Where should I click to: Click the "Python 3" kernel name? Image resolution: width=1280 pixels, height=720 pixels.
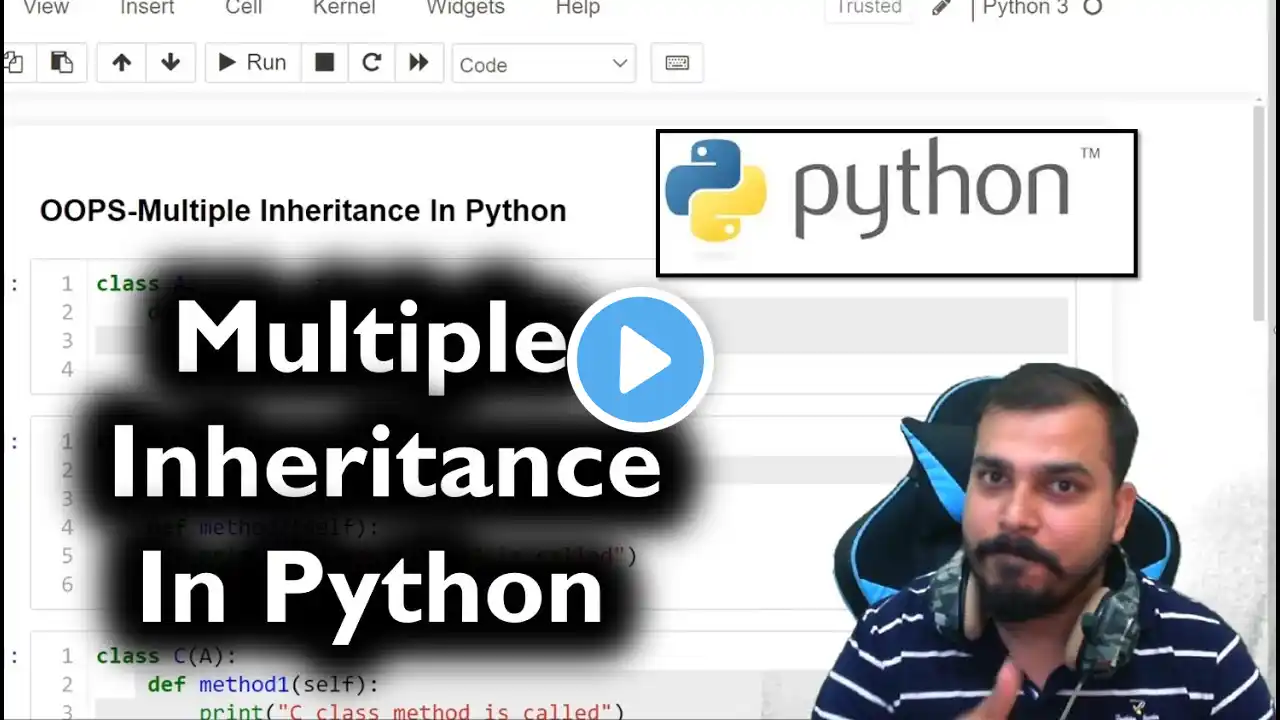[x=1025, y=8]
